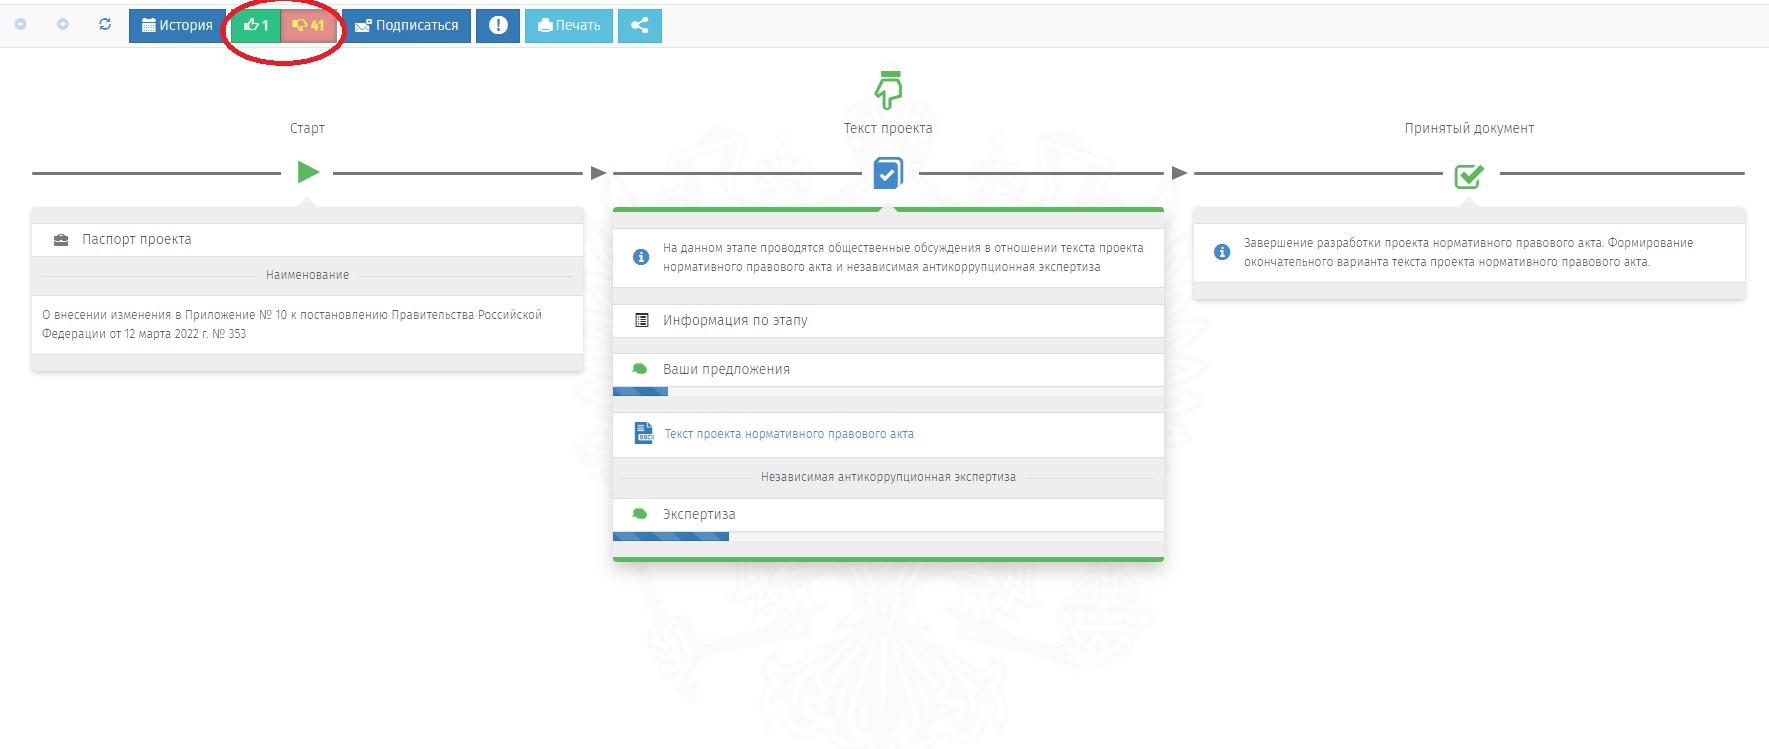
Task: Click the exclamation mark report button
Action: (x=498, y=26)
